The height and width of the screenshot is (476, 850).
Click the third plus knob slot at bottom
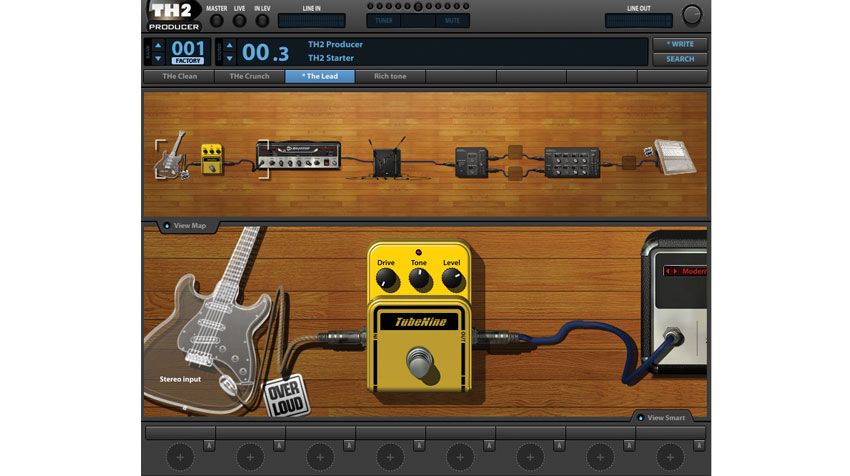click(320, 457)
